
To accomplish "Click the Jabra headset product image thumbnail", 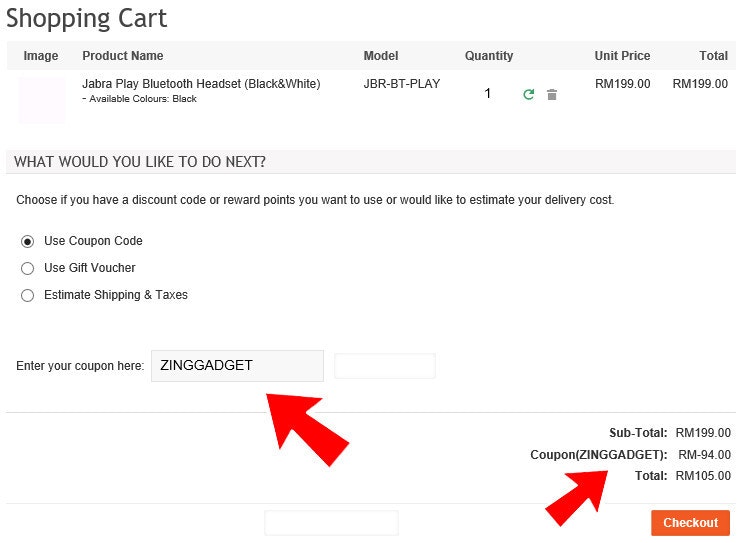I will (42, 101).
